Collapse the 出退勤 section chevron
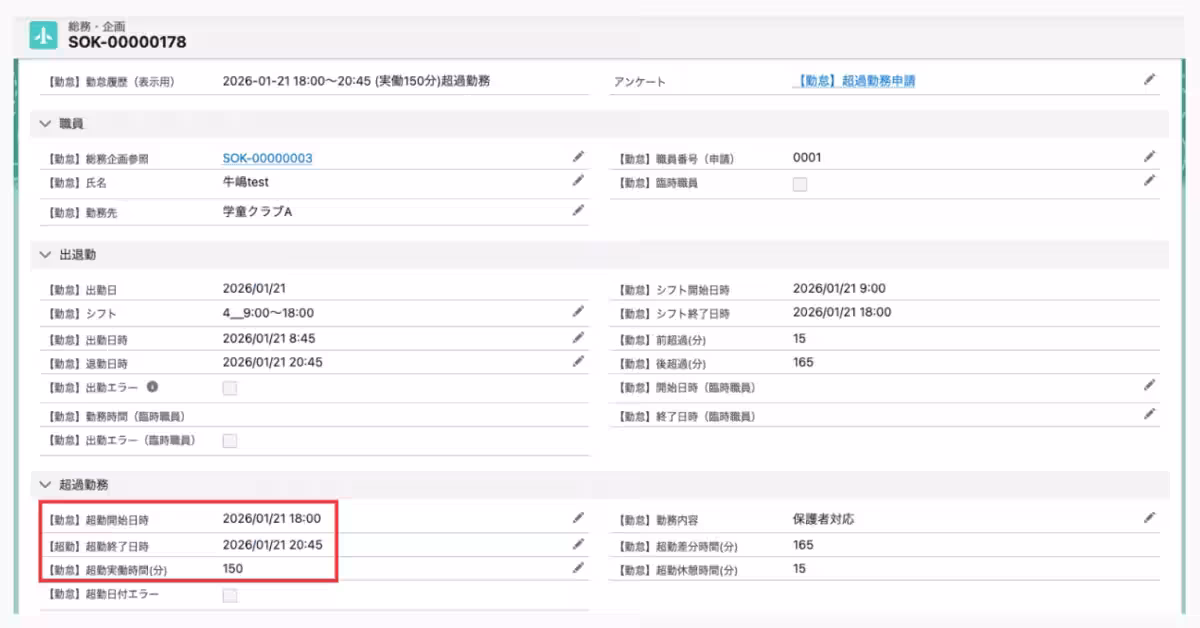 coord(45,255)
